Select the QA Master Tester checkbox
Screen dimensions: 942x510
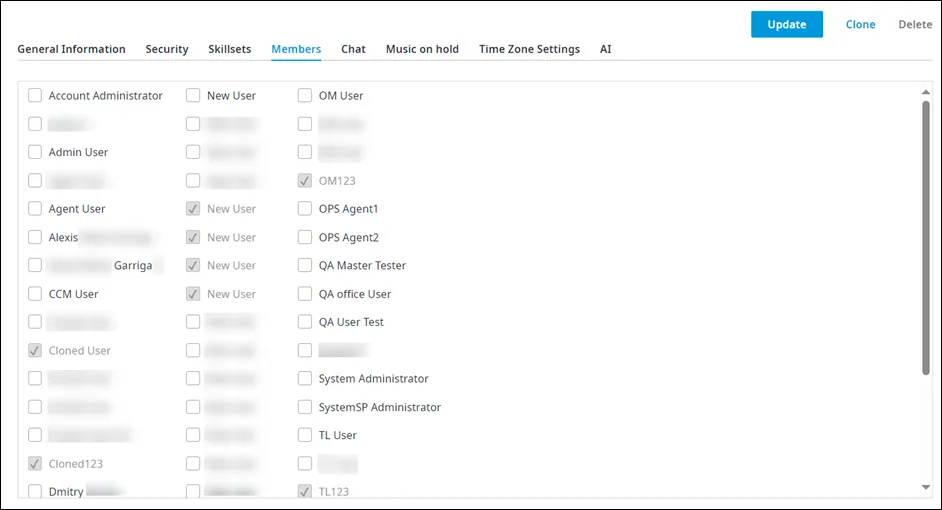(x=305, y=265)
